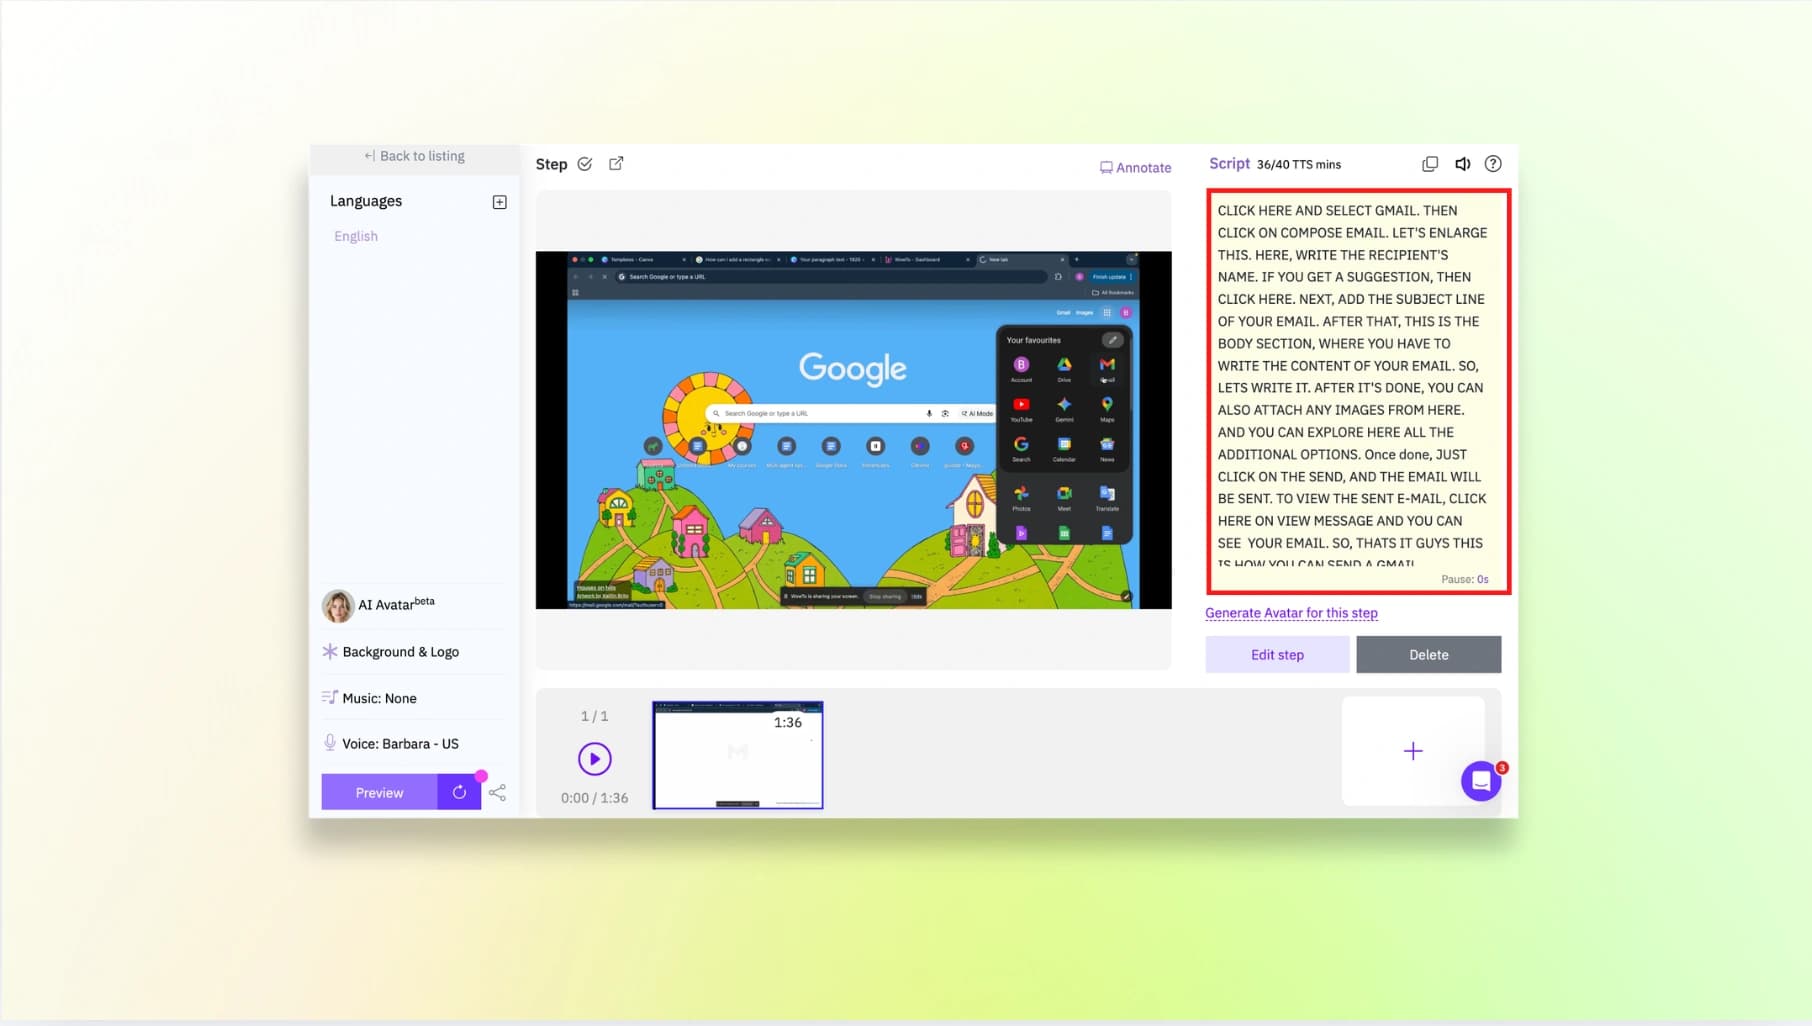Open the Music: None selector
This screenshot has width=1812, height=1026.
click(x=379, y=698)
